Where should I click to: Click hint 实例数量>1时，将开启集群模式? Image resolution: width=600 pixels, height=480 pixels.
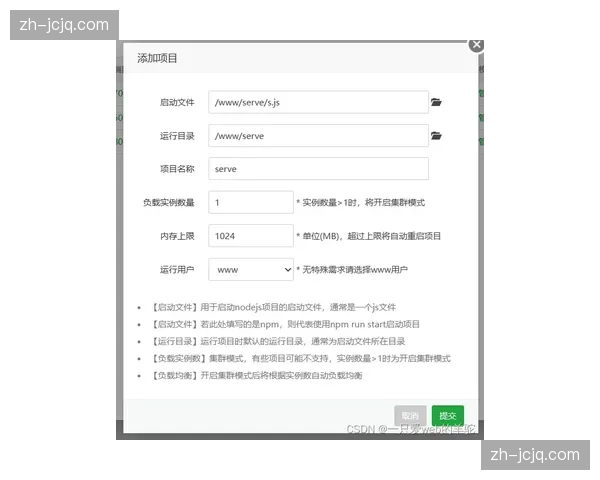360,202
